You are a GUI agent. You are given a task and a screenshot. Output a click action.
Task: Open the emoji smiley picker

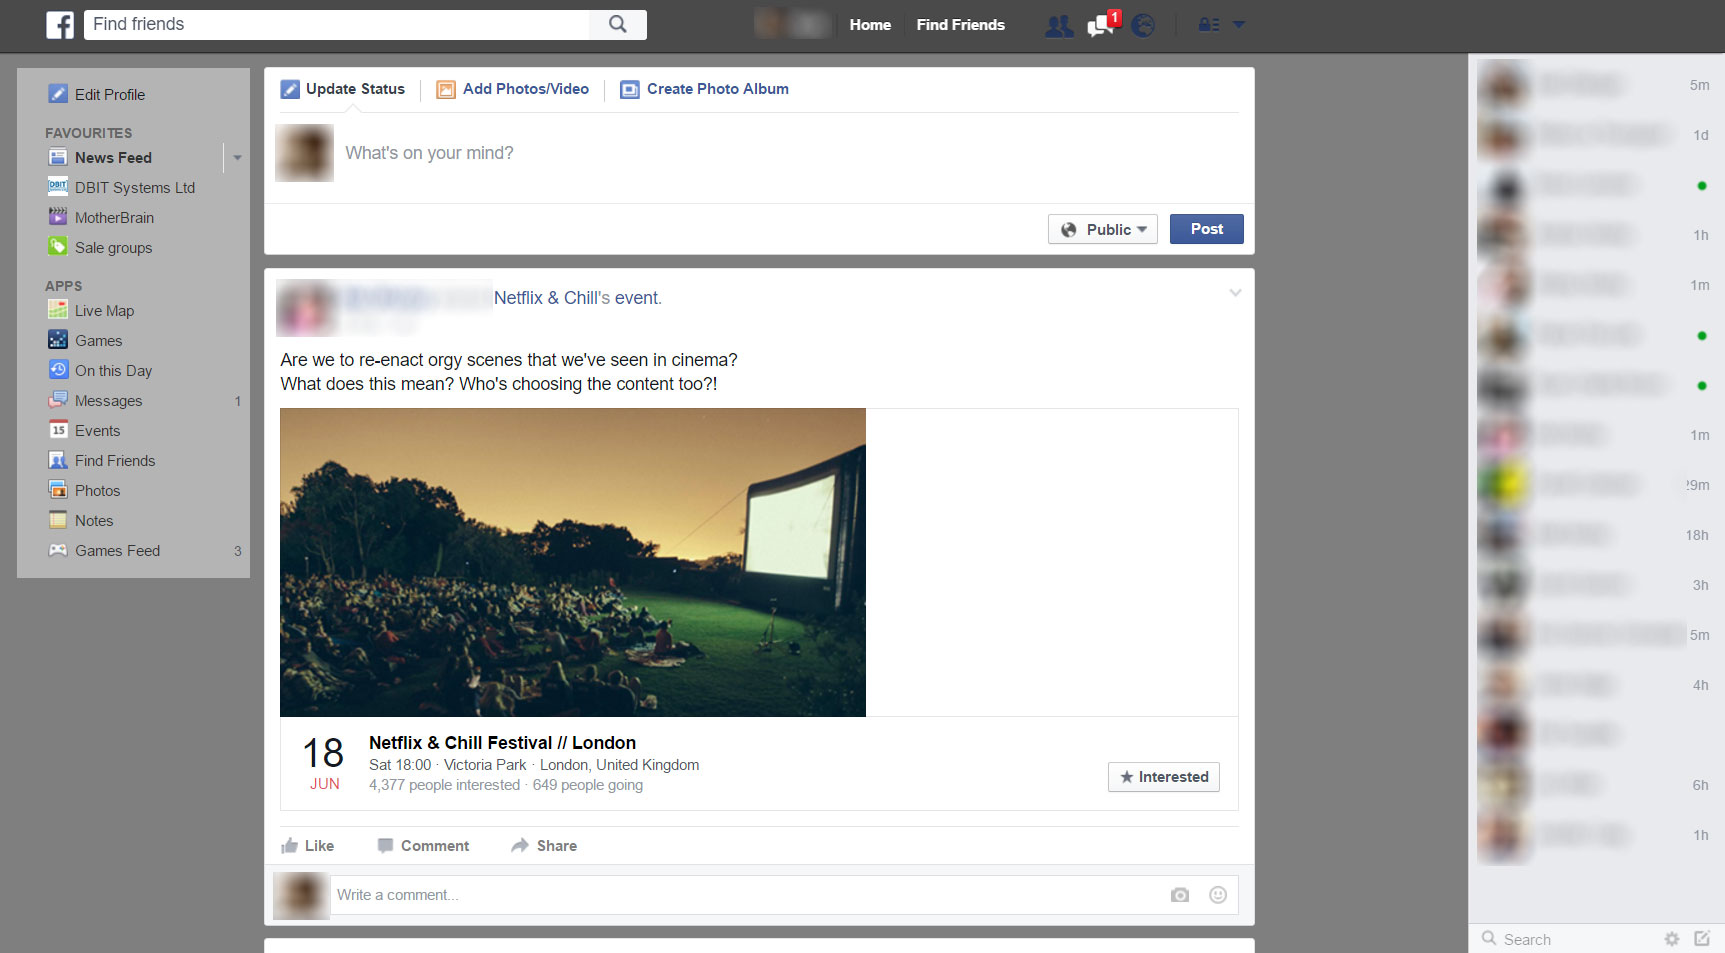[x=1218, y=895]
